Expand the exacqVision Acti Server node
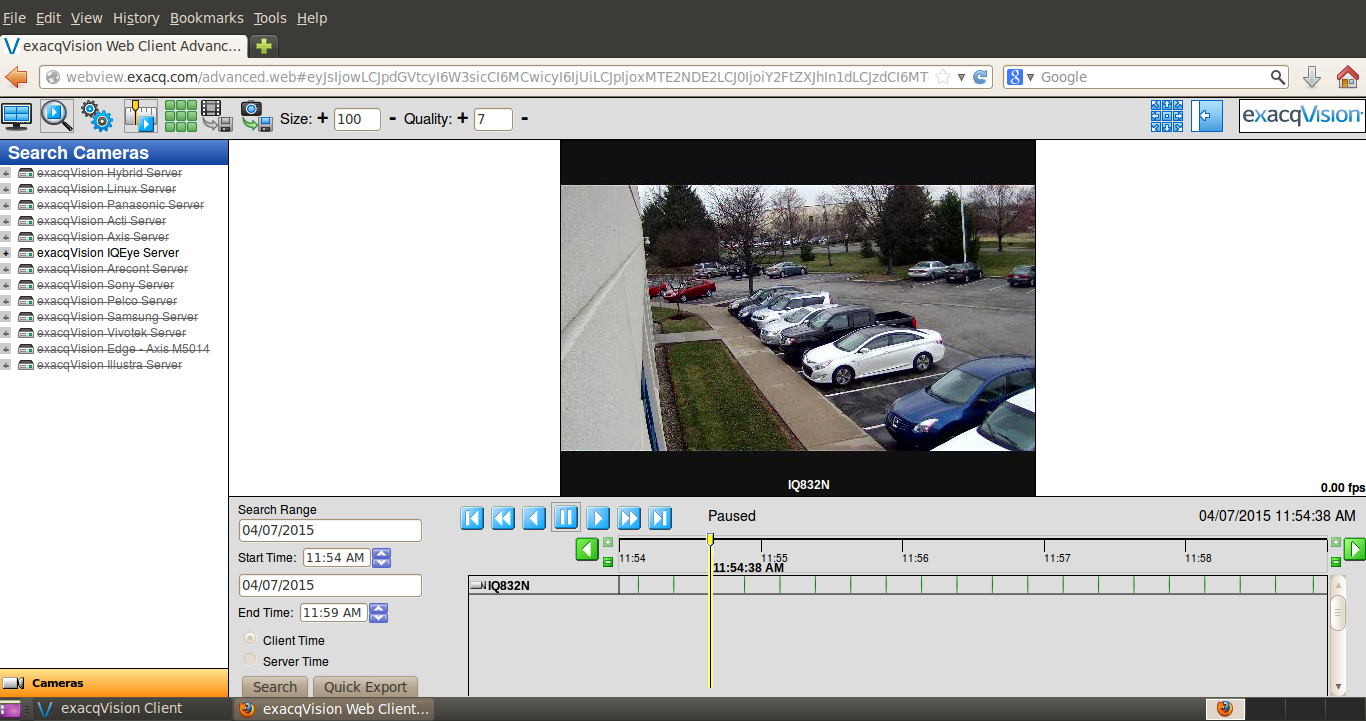 point(6,221)
